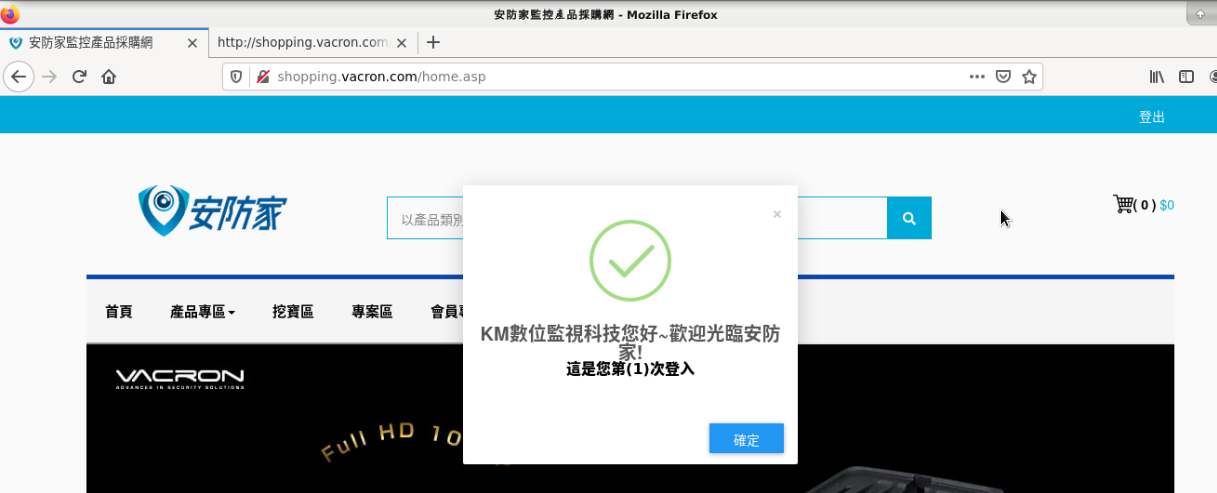Reload the current page

pos(79,77)
